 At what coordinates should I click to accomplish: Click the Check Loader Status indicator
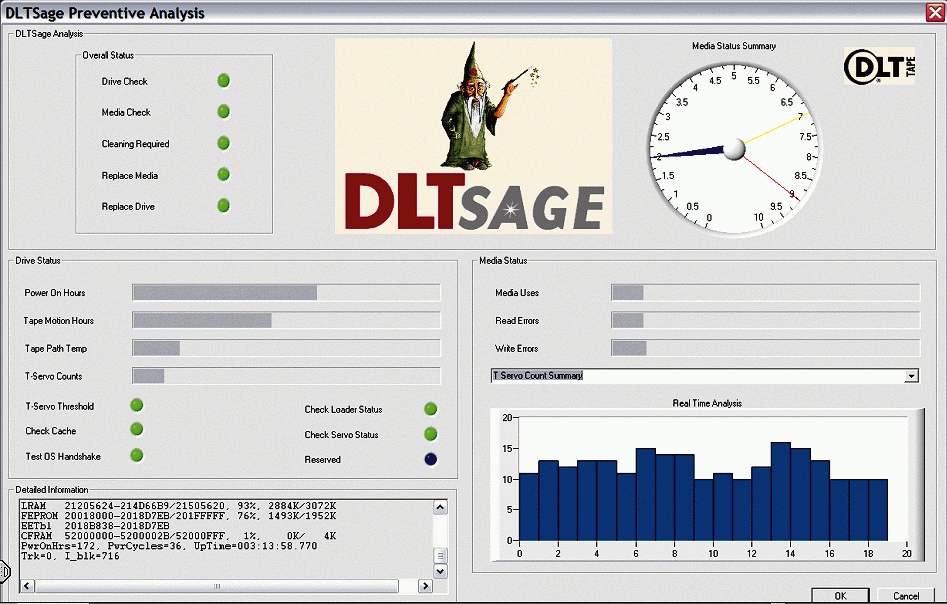(x=431, y=409)
